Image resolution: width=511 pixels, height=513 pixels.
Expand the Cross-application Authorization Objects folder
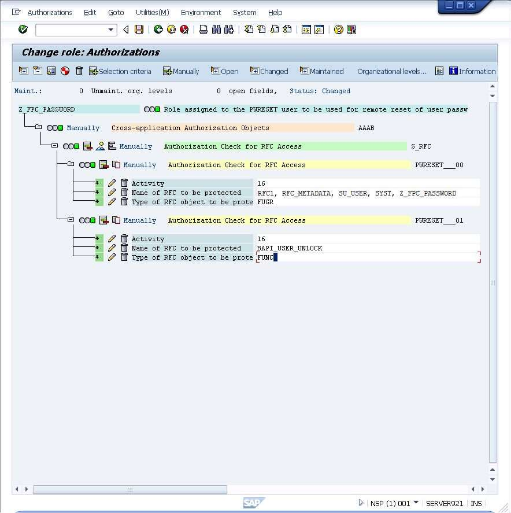point(38,127)
